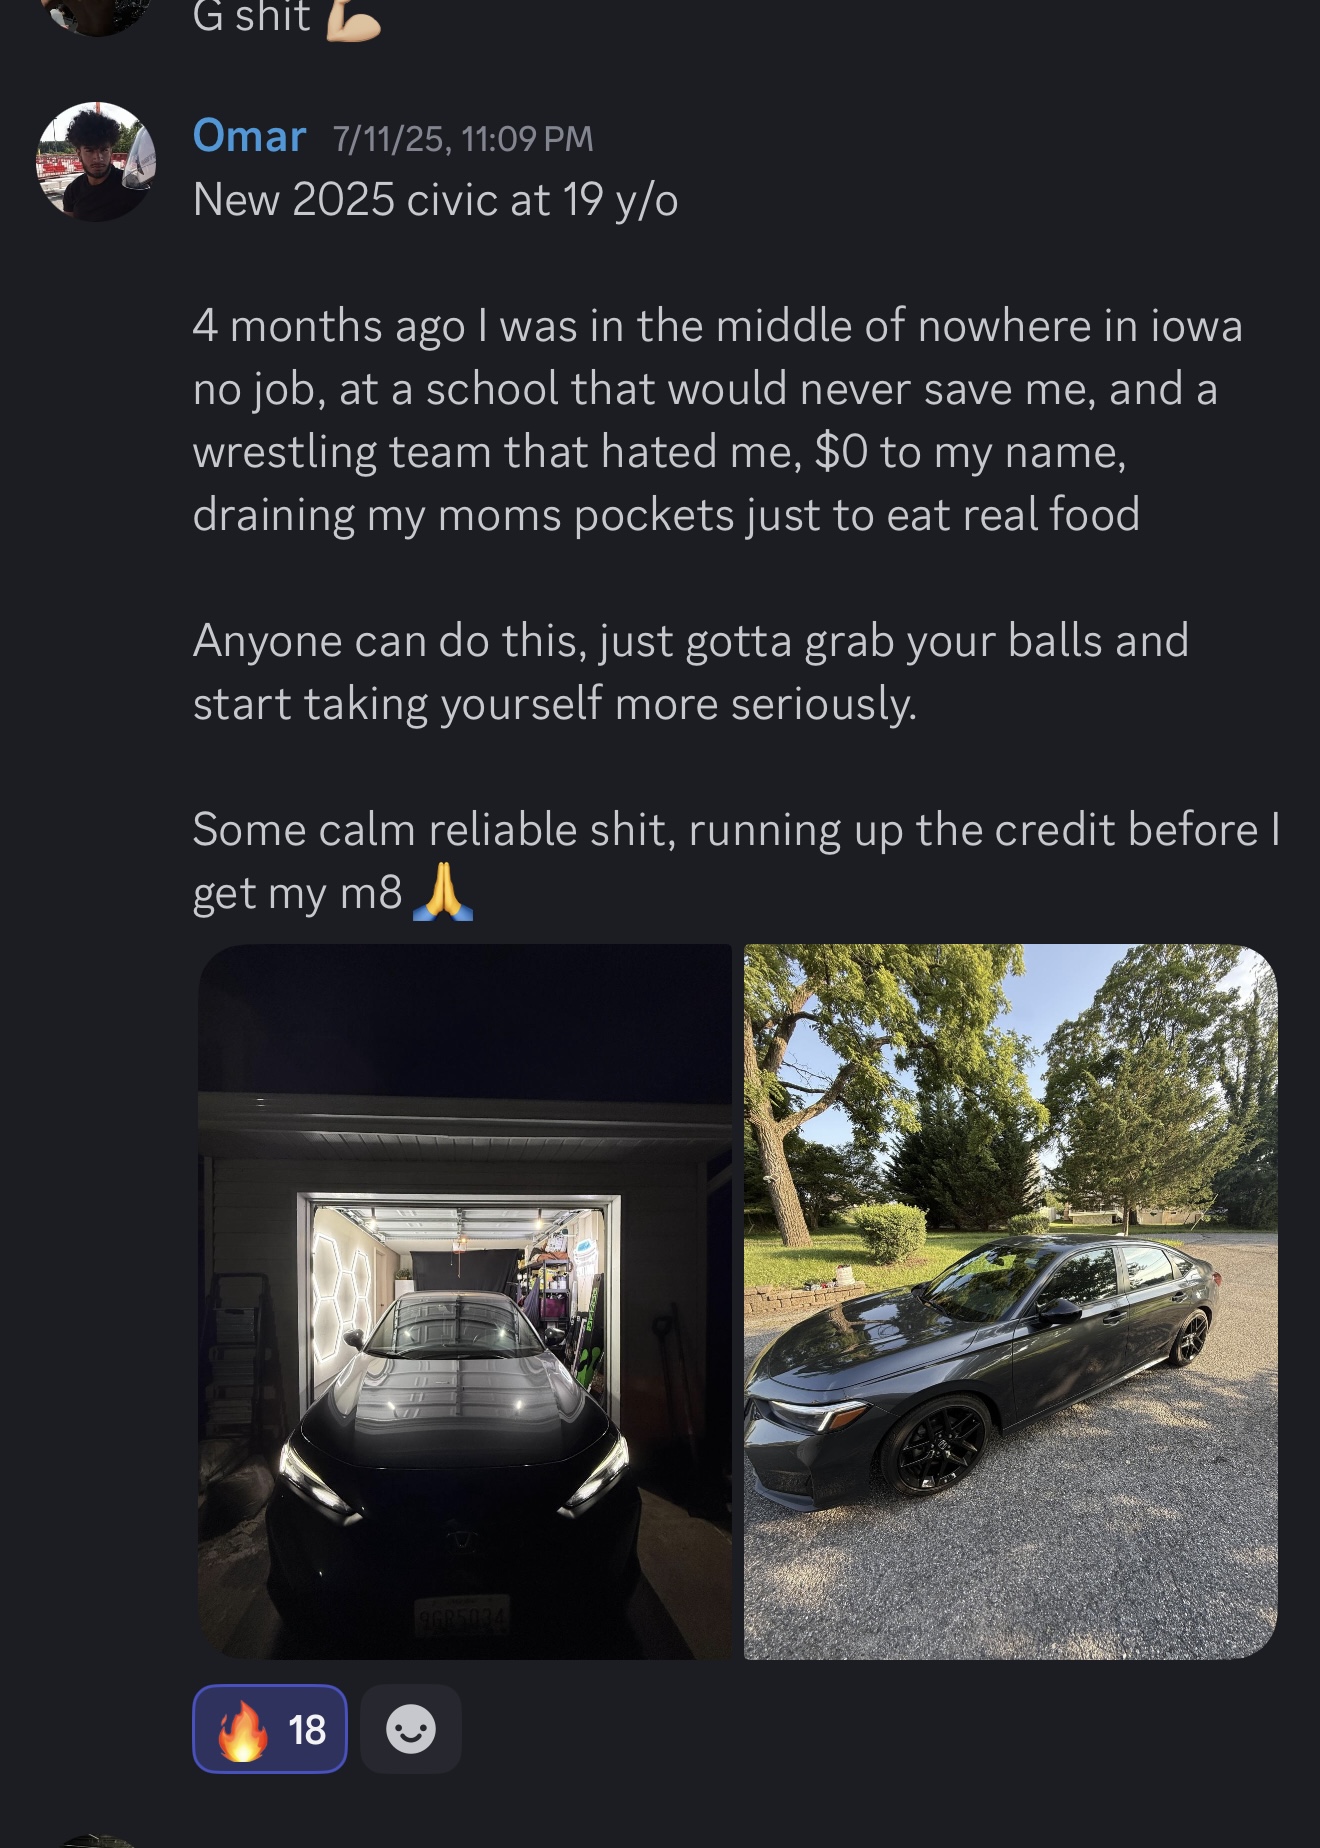The image size is (1320, 1848).
Task: Open the partially visible avatar above Omar
Action: click(x=96, y=15)
